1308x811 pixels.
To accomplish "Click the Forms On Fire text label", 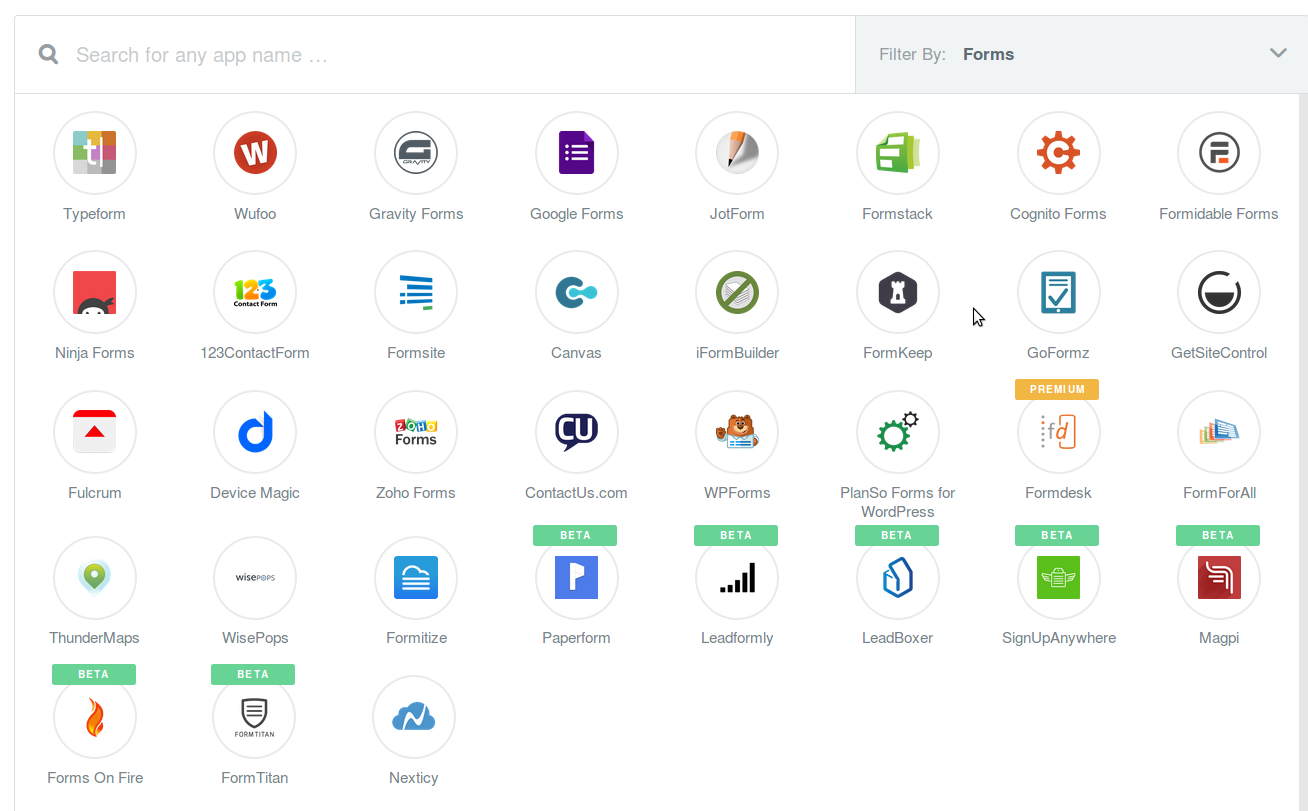I will [x=95, y=778].
